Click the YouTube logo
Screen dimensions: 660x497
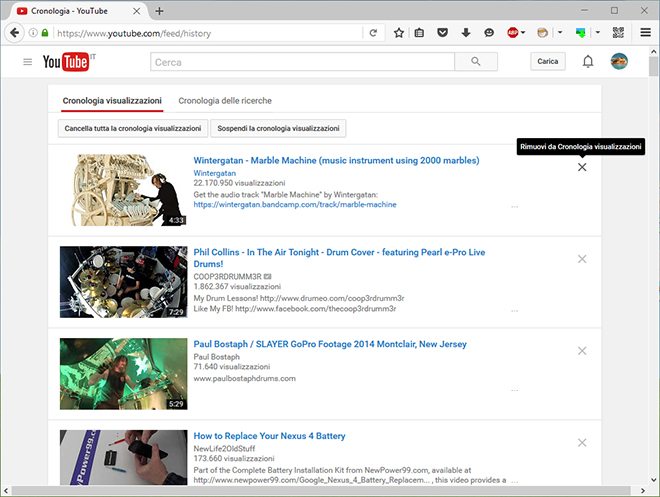[x=66, y=62]
